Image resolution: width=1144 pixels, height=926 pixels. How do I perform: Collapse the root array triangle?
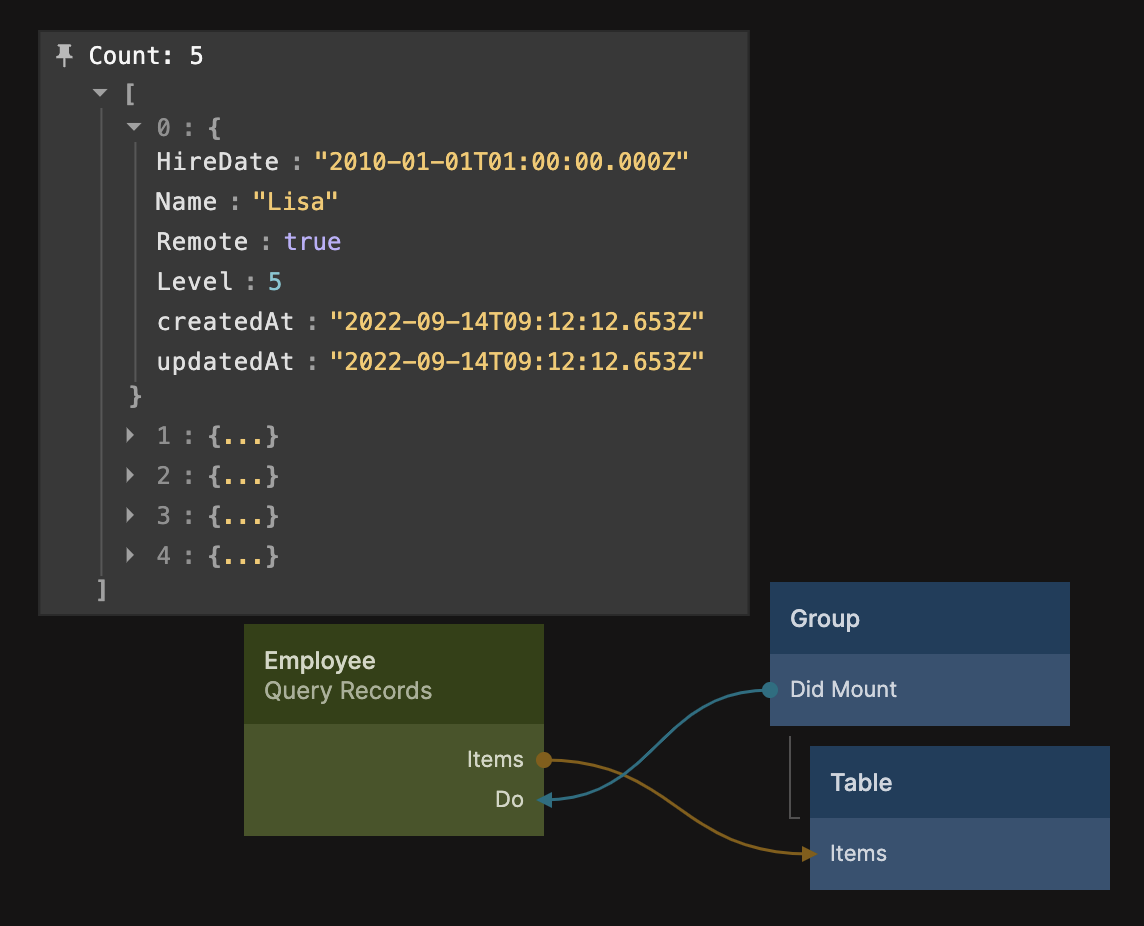[99, 93]
